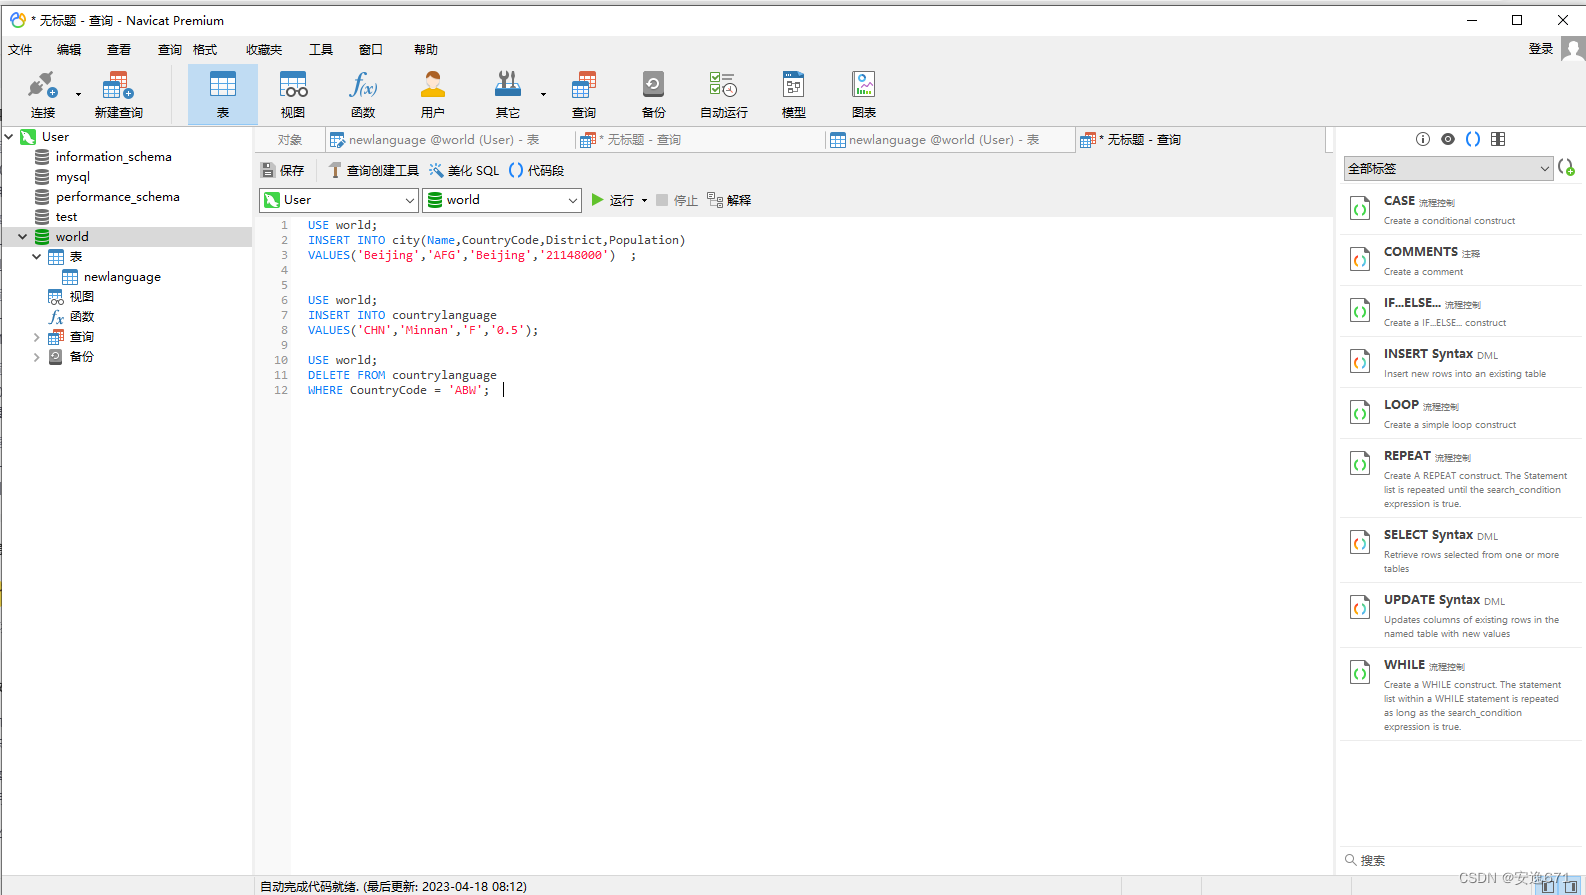Open the 其它 others toolbar icon
Screen dimensions: 1586x895
point(508,95)
